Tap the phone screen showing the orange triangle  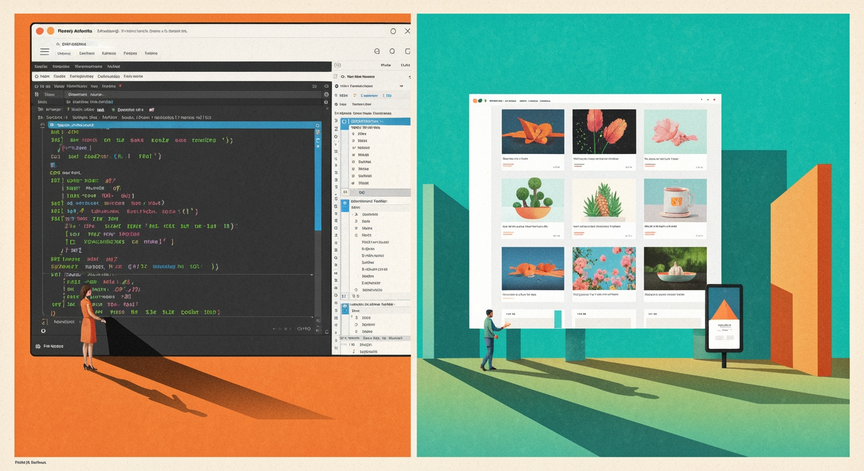pos(724,318)
